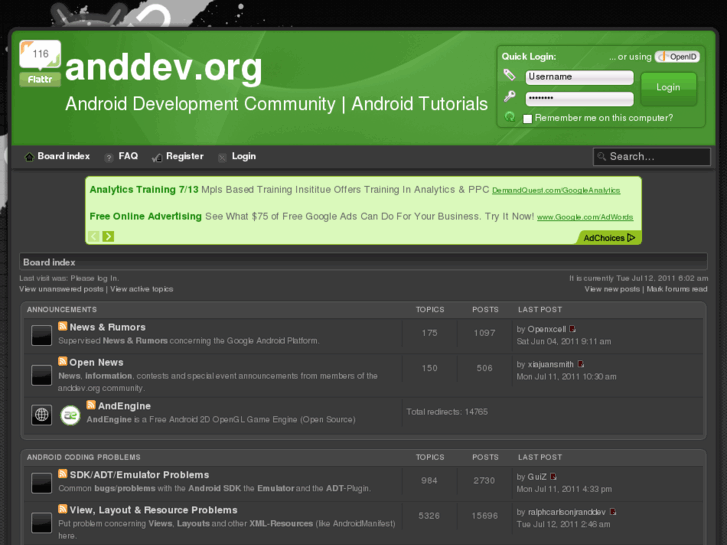This screenshot has height=545, width=727.
Task: Open View new posts
Action: pos(612,289)
